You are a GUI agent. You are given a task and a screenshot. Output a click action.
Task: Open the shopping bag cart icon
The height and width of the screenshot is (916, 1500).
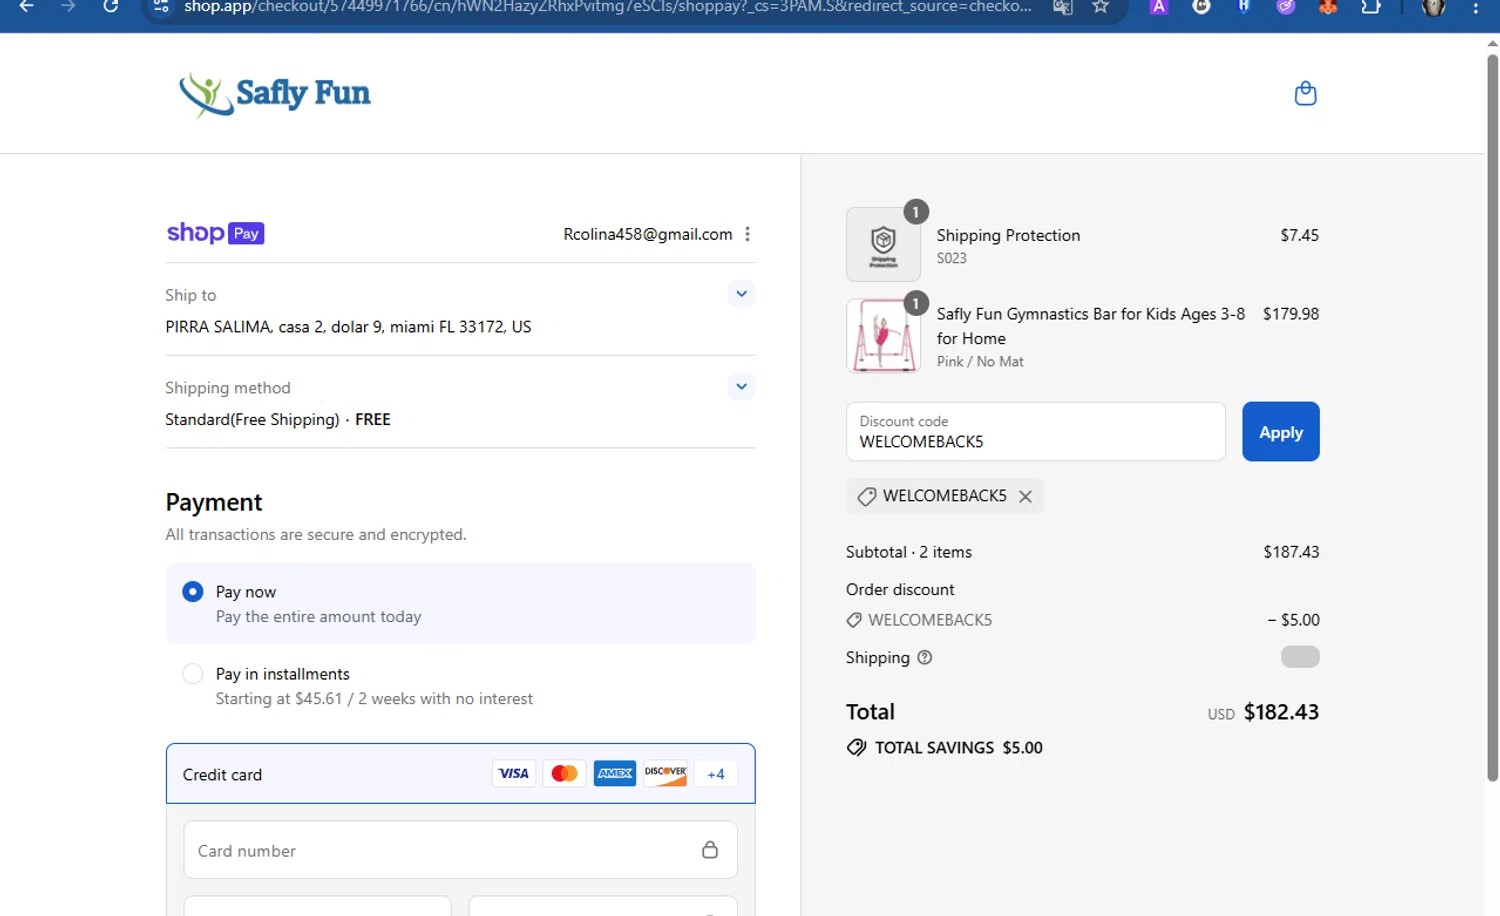click(1305, 93)
